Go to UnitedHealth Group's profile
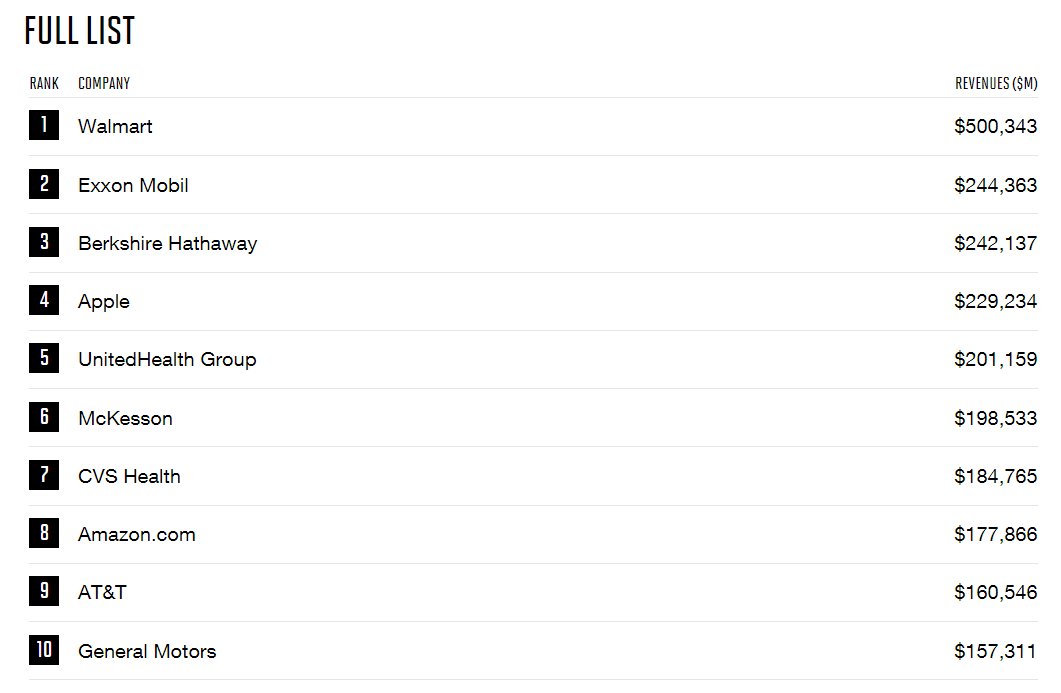The width and height of the screenshot is (1061, 693). click(x=167, y=359)
